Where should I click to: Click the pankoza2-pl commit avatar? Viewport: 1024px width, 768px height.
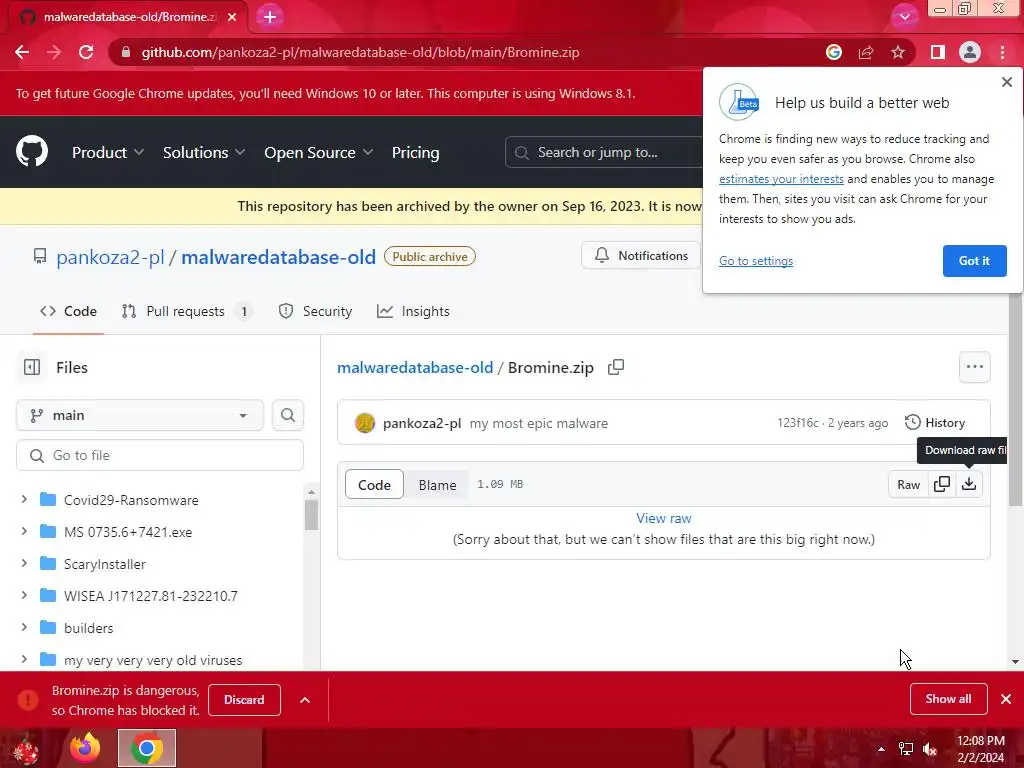pyautogui.click(x=365, y=423)
